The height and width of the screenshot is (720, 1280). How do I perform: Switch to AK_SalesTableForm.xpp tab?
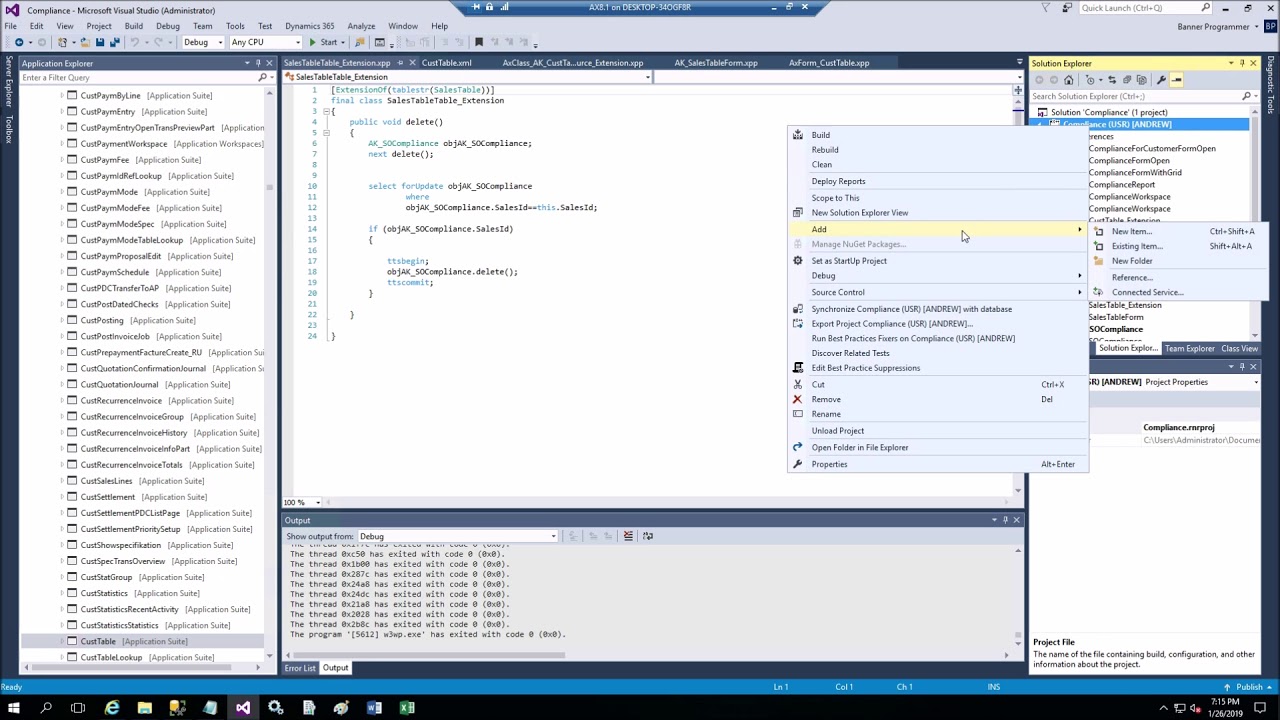click(716, 63)
